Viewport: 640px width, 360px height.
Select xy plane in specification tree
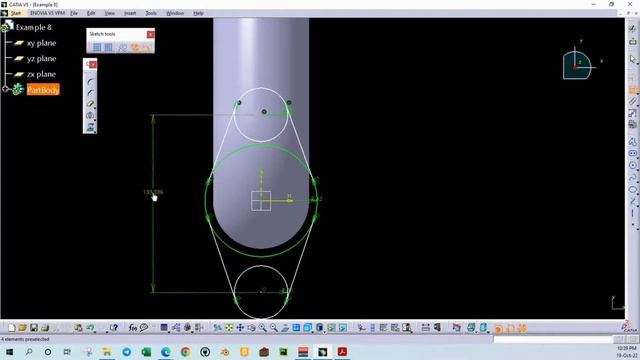(x=41, y=43)
